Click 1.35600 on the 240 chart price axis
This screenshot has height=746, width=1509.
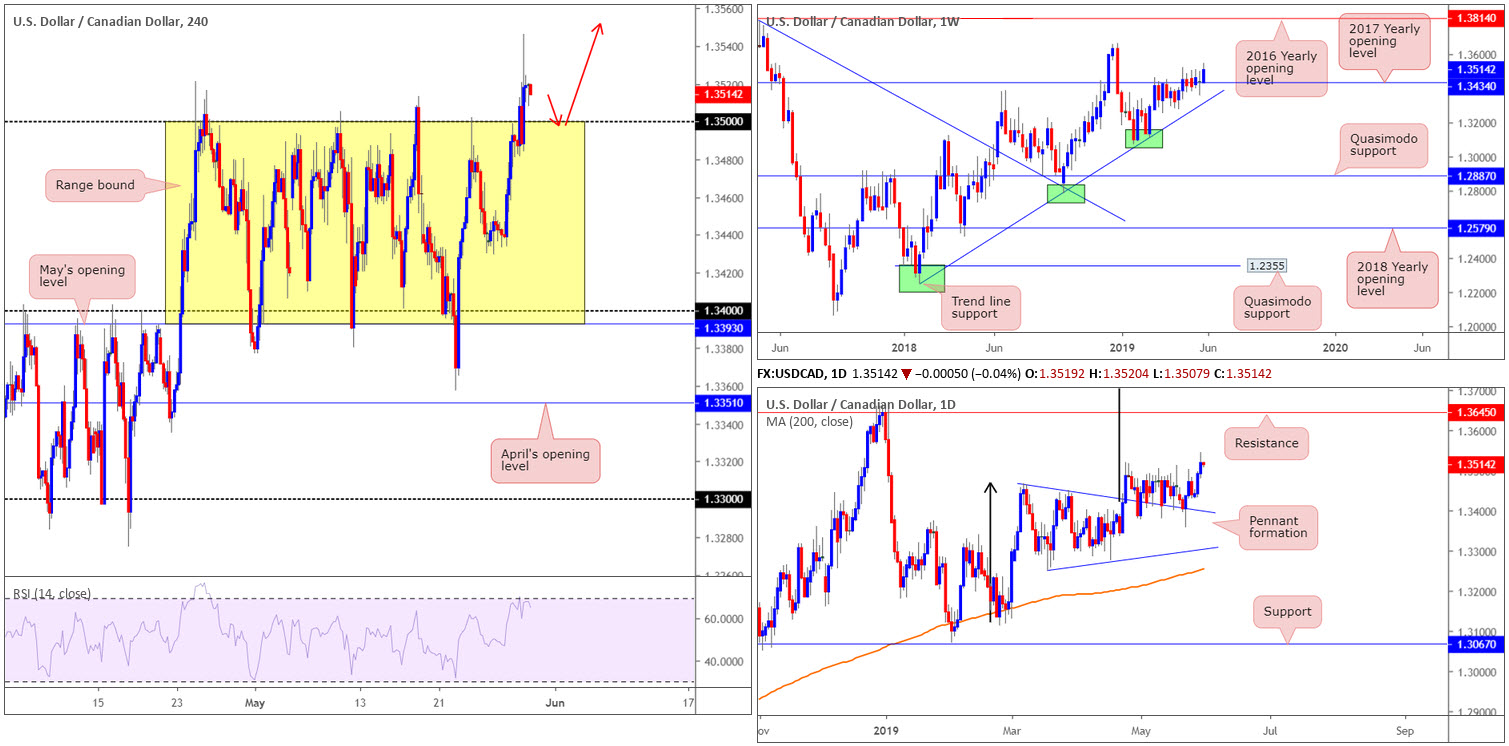pos(723,9)
